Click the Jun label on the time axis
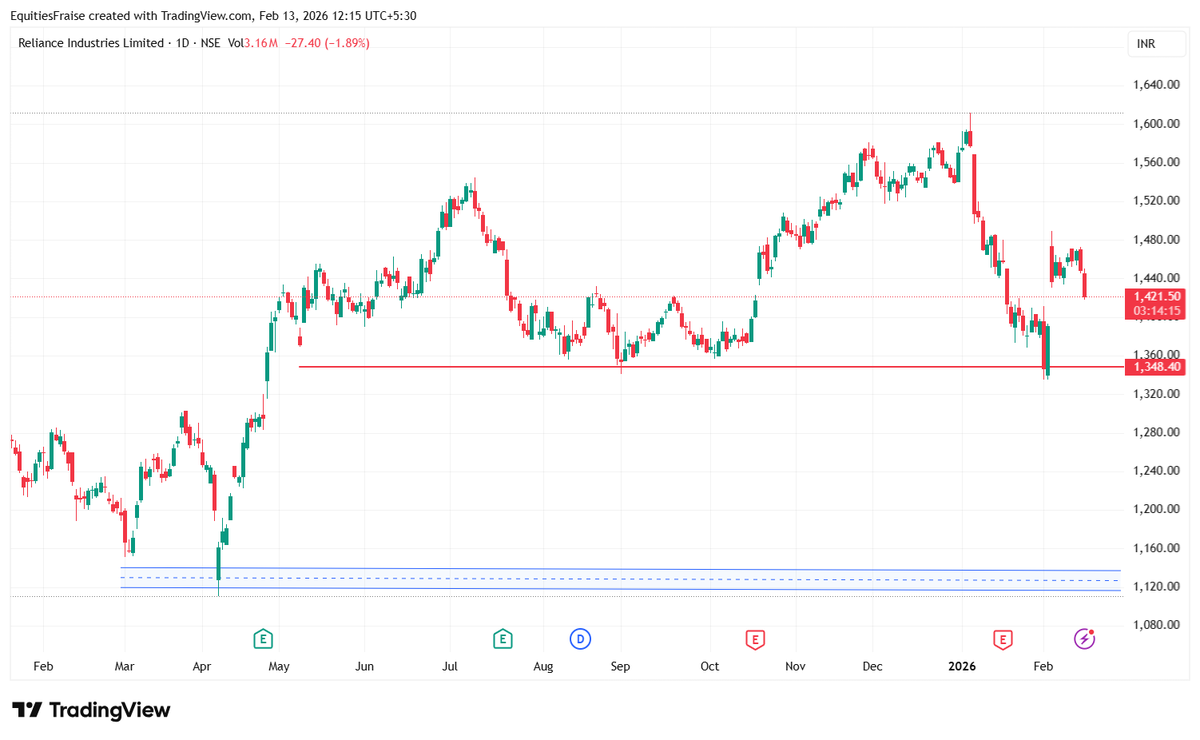This screenshot has width=1200, height=740. pyautogui.click(x=365, y=666)
